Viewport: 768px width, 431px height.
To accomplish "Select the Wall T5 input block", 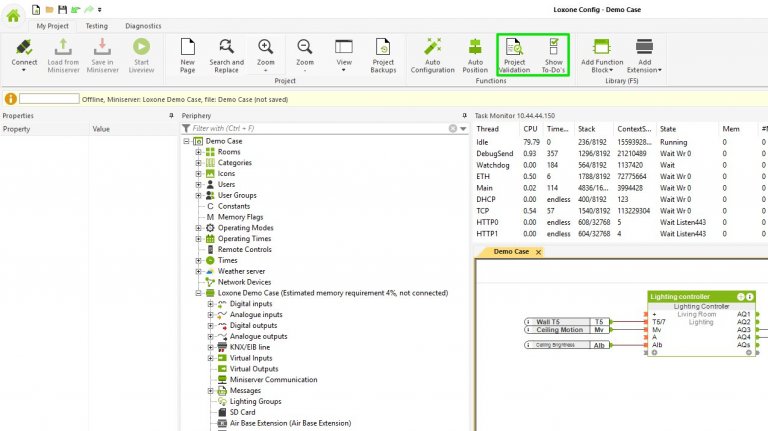I will (567, 322).
